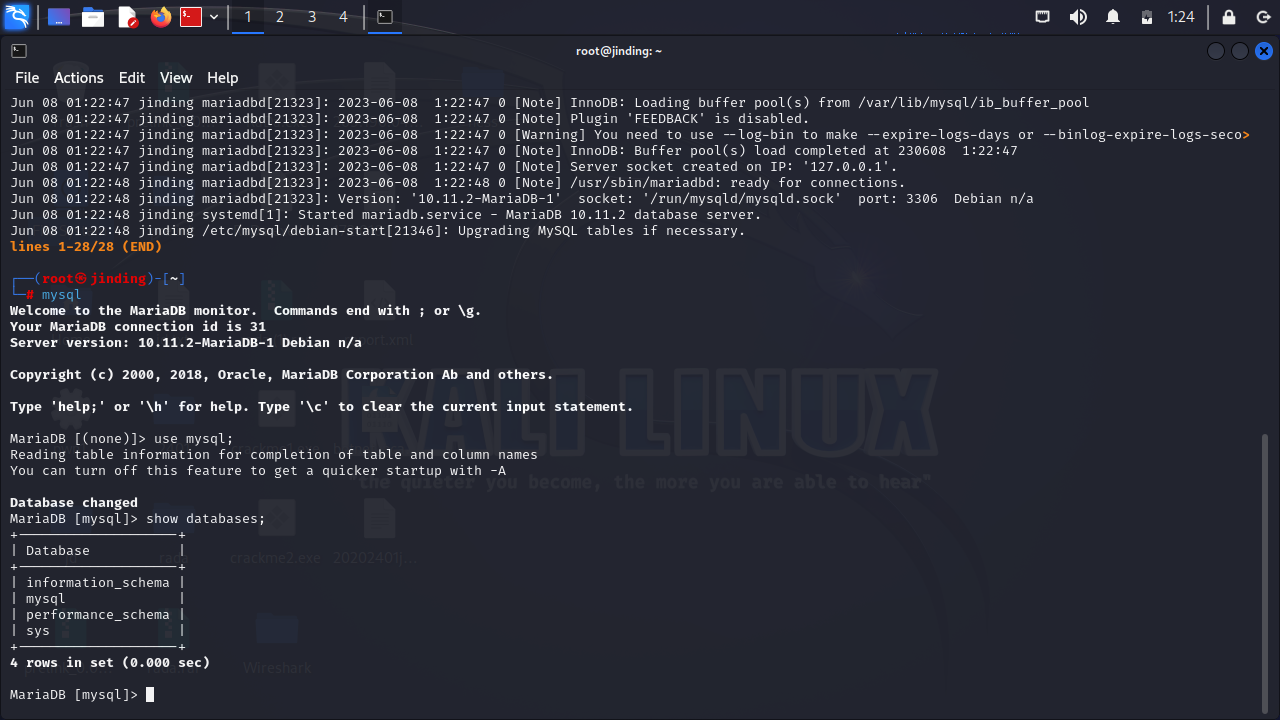Click the terminal title bar window icon
1280x720 pixels.
click(19, 51)
